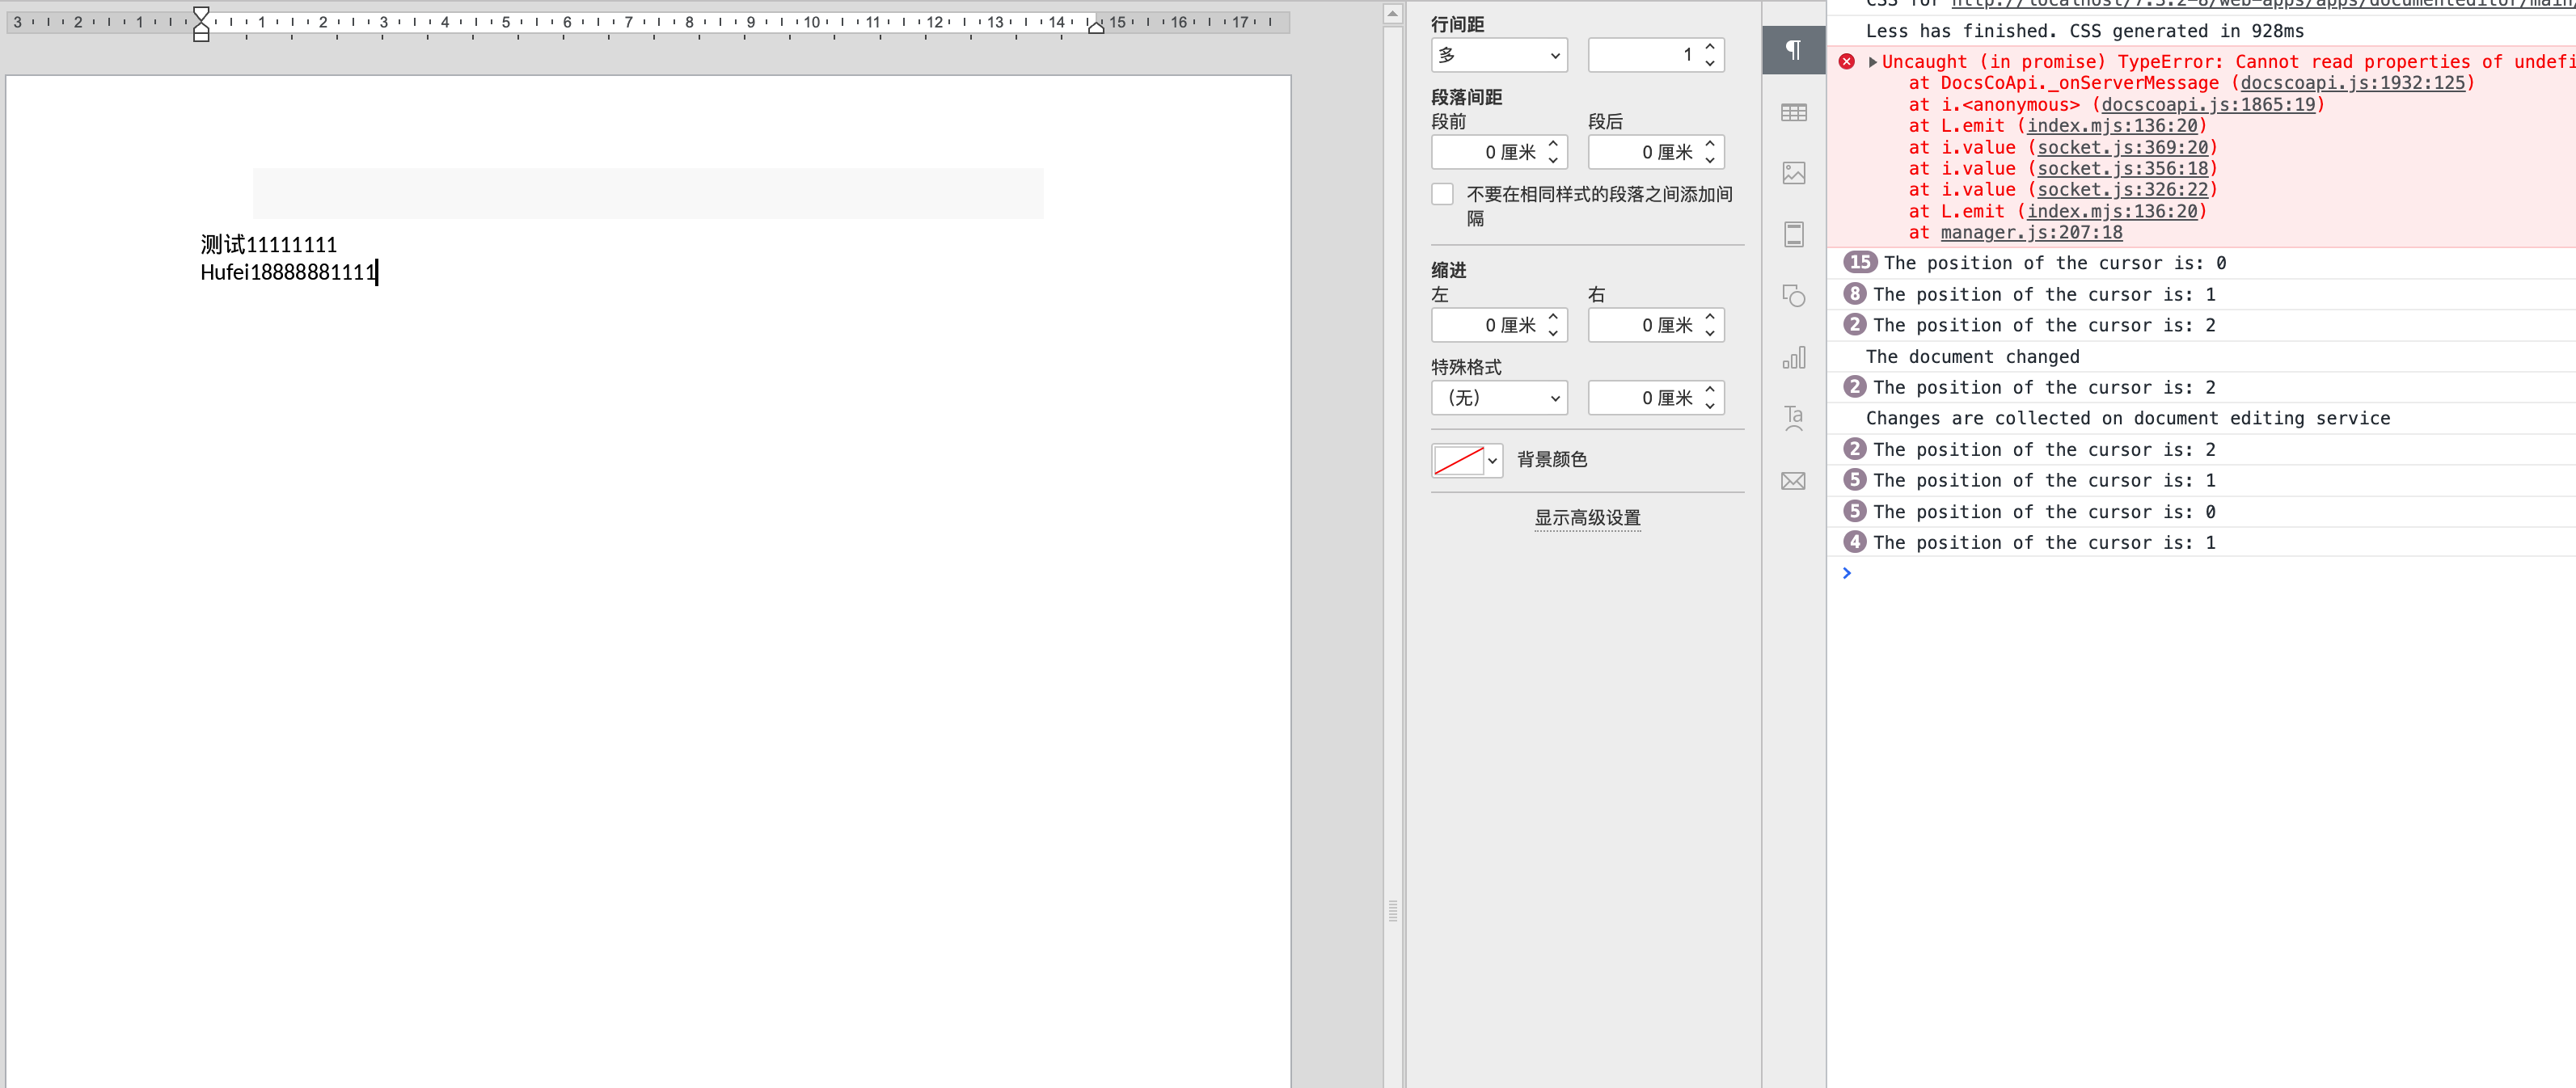This screenshot has width=2576, height=1088.
Task: Open the line spacing type dropdown
Action: point(1499,55)
